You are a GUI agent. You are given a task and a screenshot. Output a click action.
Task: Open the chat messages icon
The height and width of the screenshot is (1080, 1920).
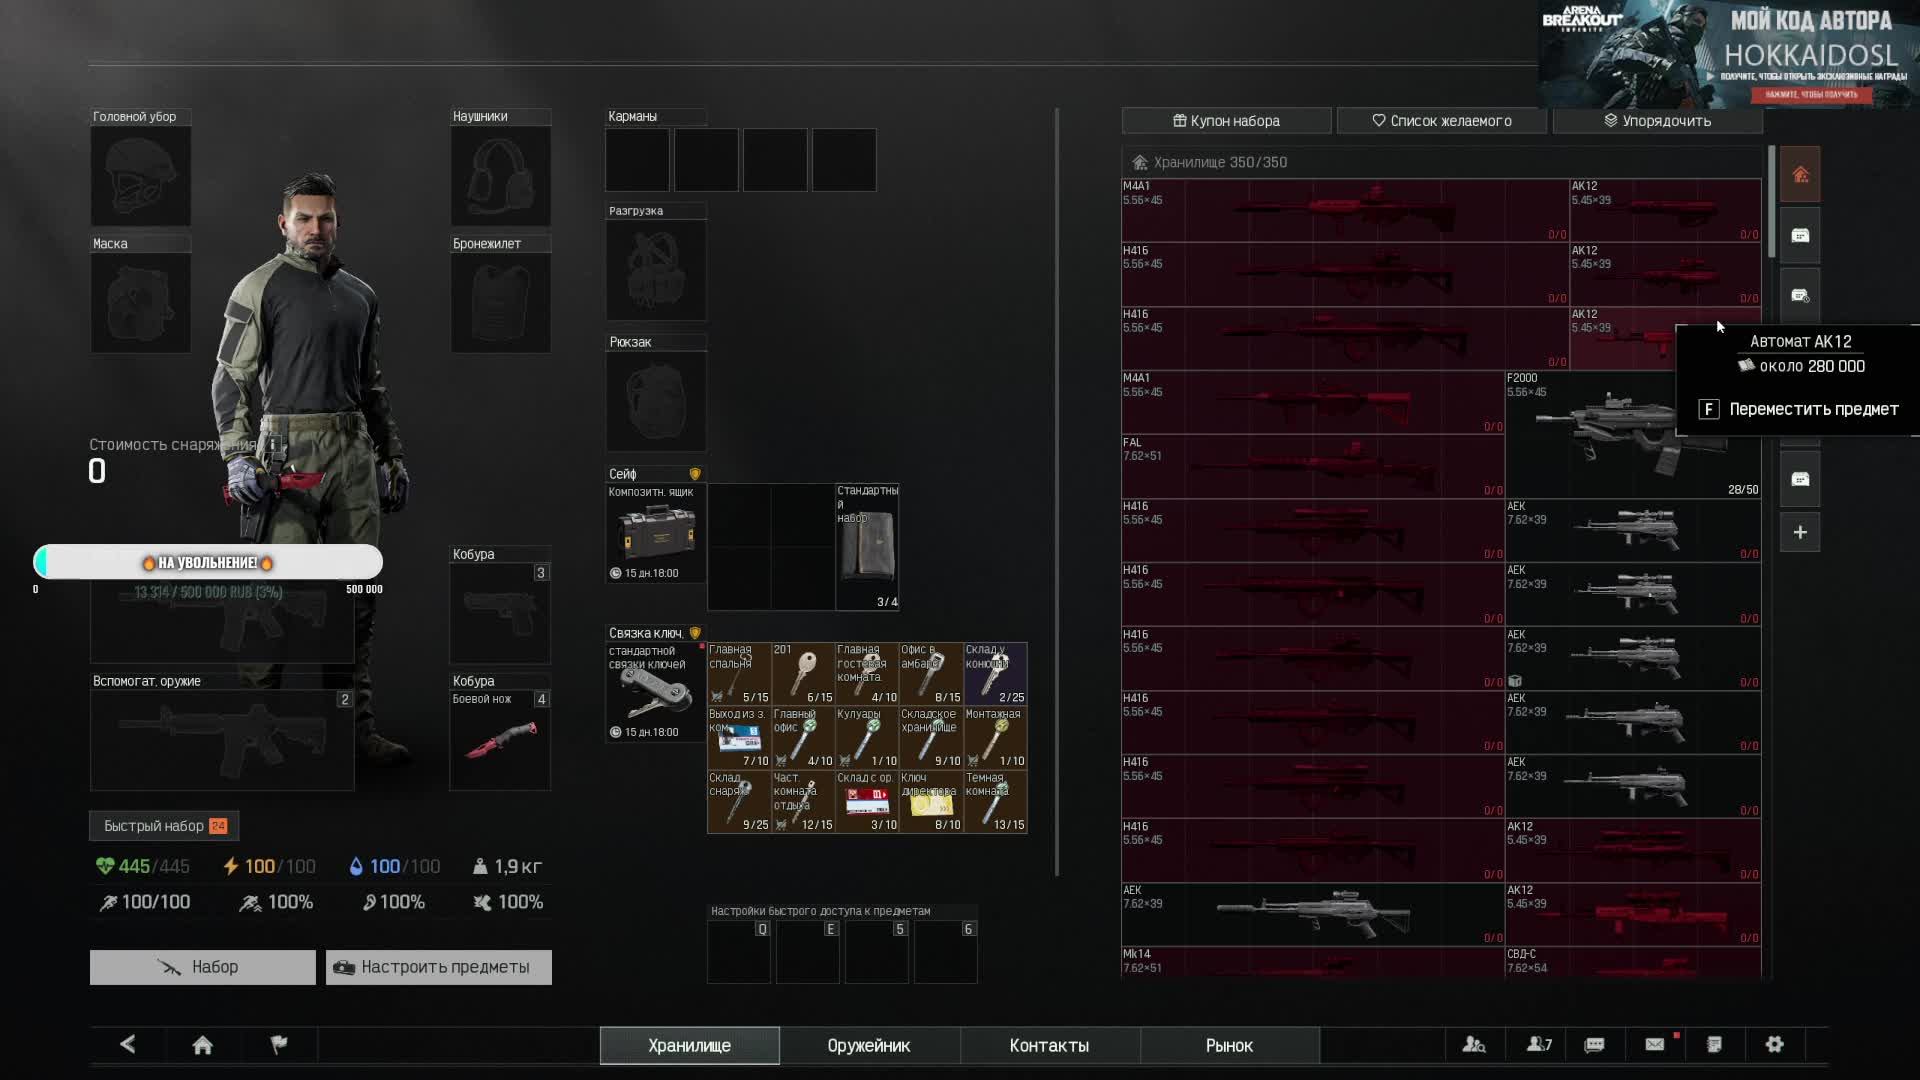(x=1595, y=1045)
